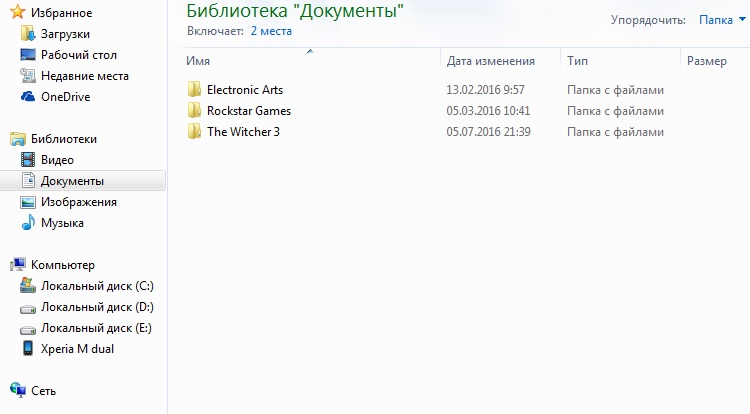
Task: Select the Изображения library
Action: [78, 202]
